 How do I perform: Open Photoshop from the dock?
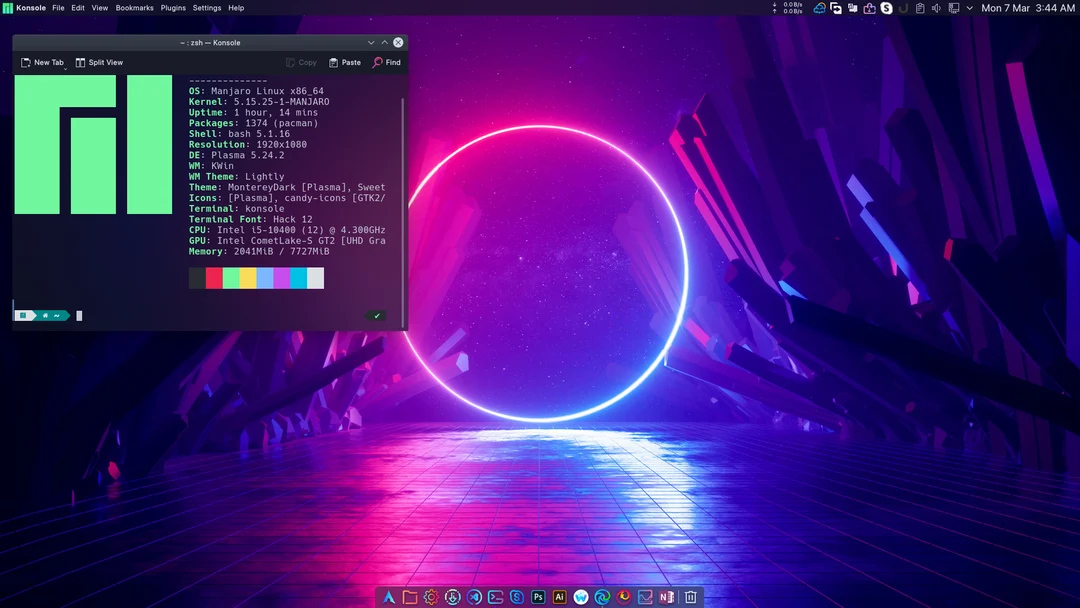click(x=538, y=596)
